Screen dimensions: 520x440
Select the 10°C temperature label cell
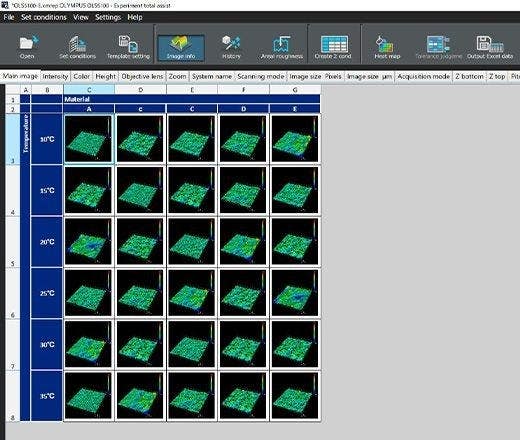tap(47, 139)
